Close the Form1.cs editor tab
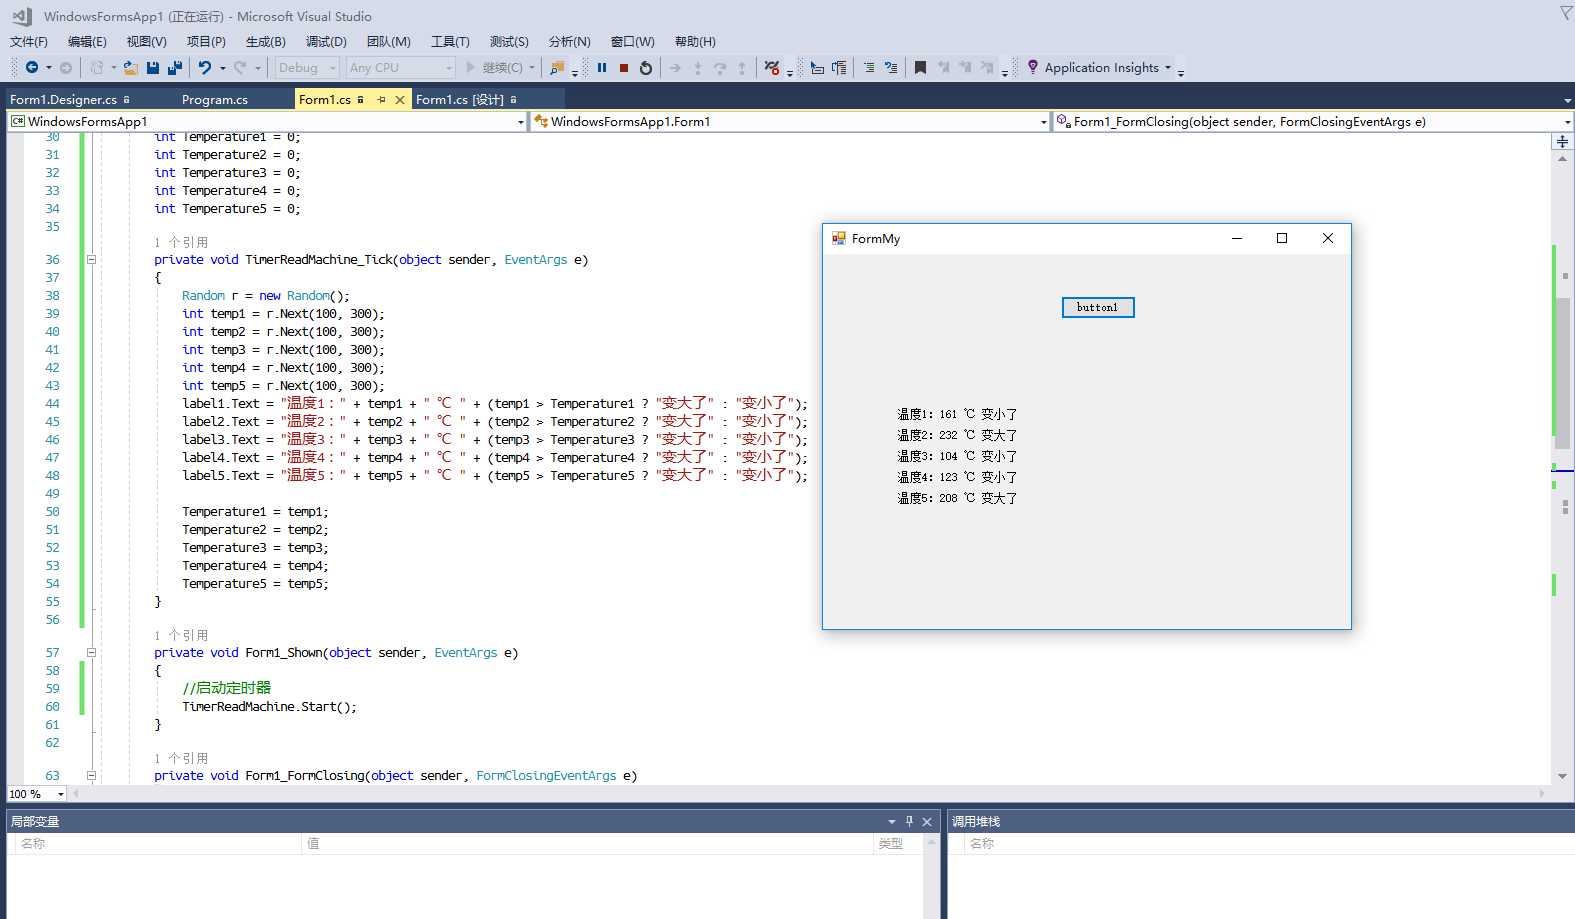Viewport: 1575px width, 919px height. click(400, 100)
